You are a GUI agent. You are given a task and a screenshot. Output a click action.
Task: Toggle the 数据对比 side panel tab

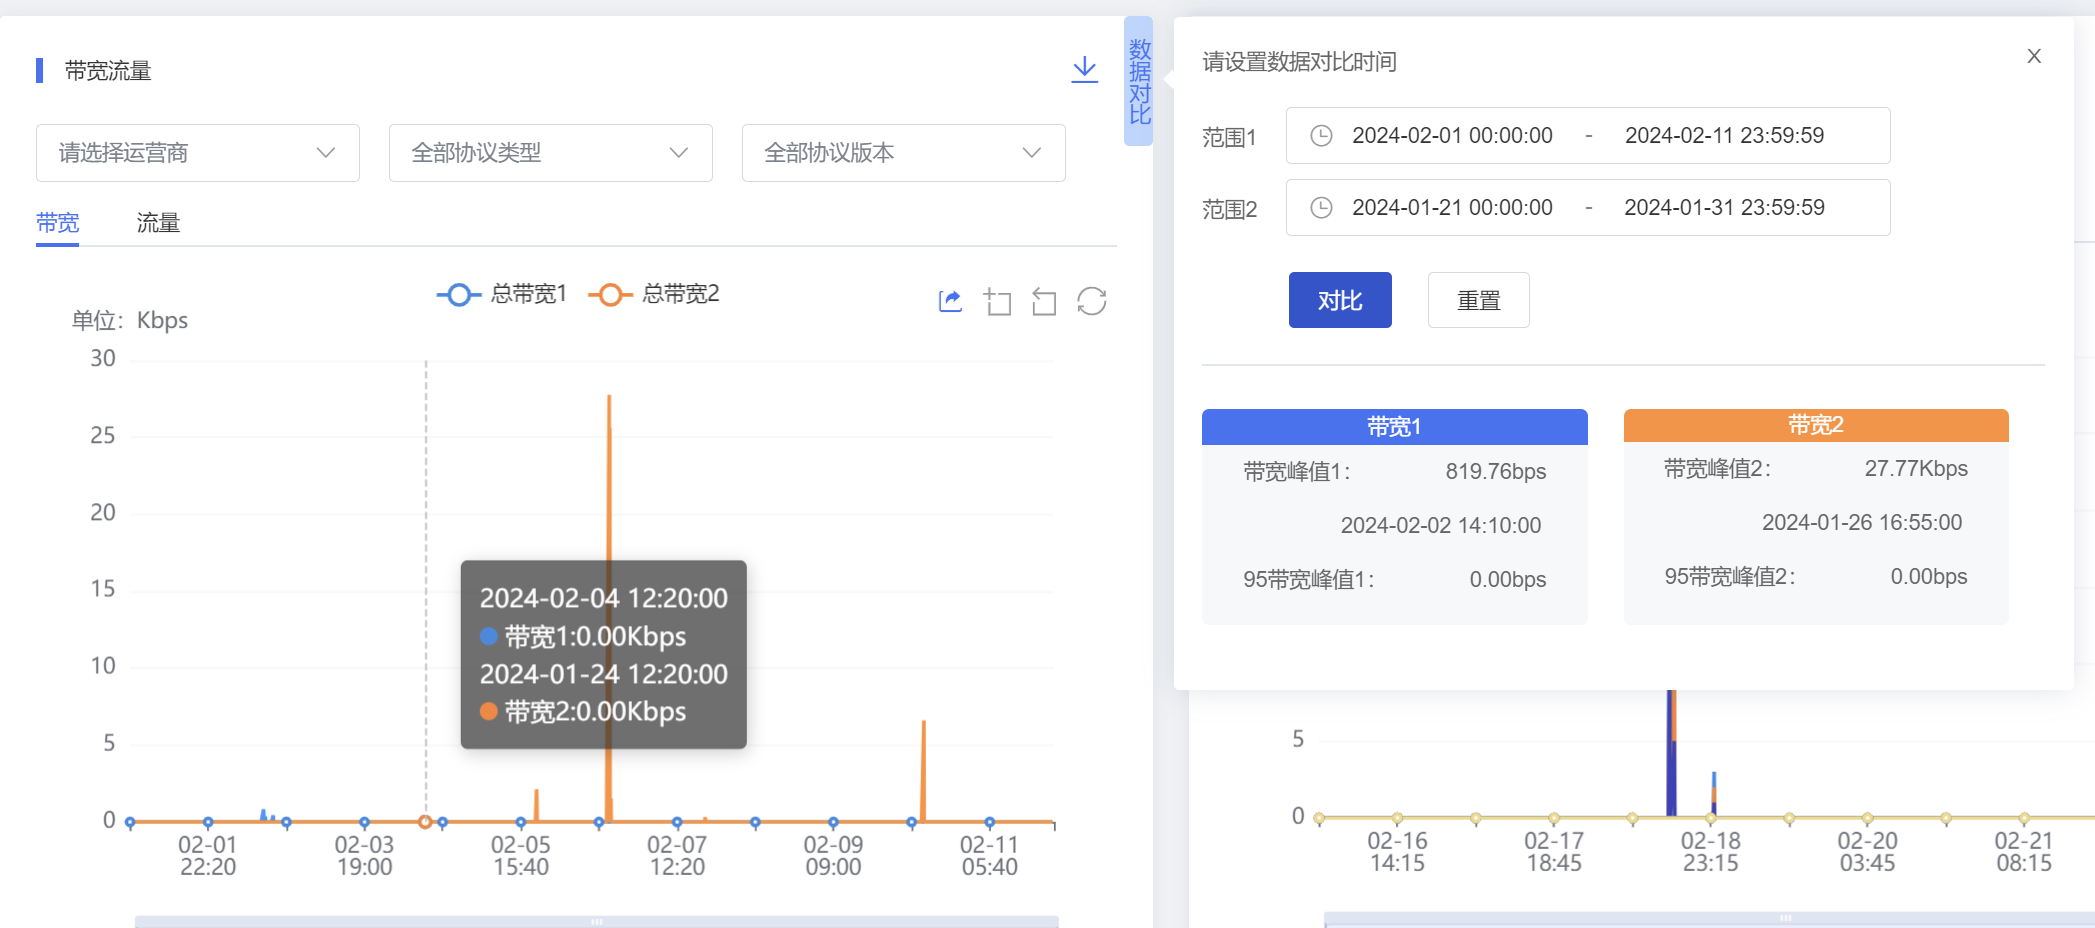1139,82
